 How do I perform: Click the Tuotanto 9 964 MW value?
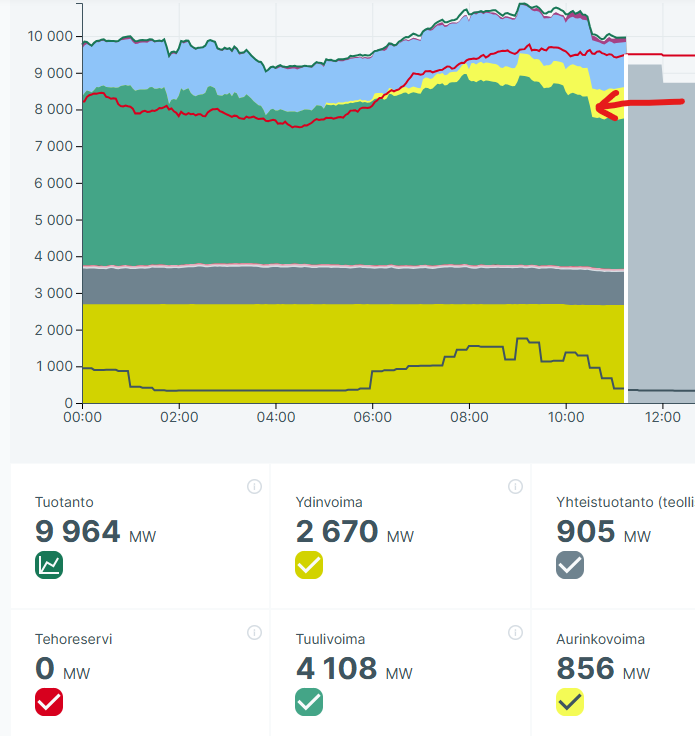[x=95, y=532]
